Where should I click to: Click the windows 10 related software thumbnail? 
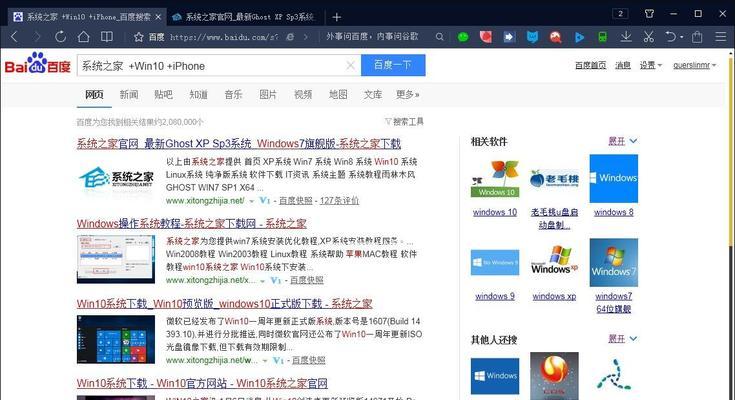coord(495,178)
